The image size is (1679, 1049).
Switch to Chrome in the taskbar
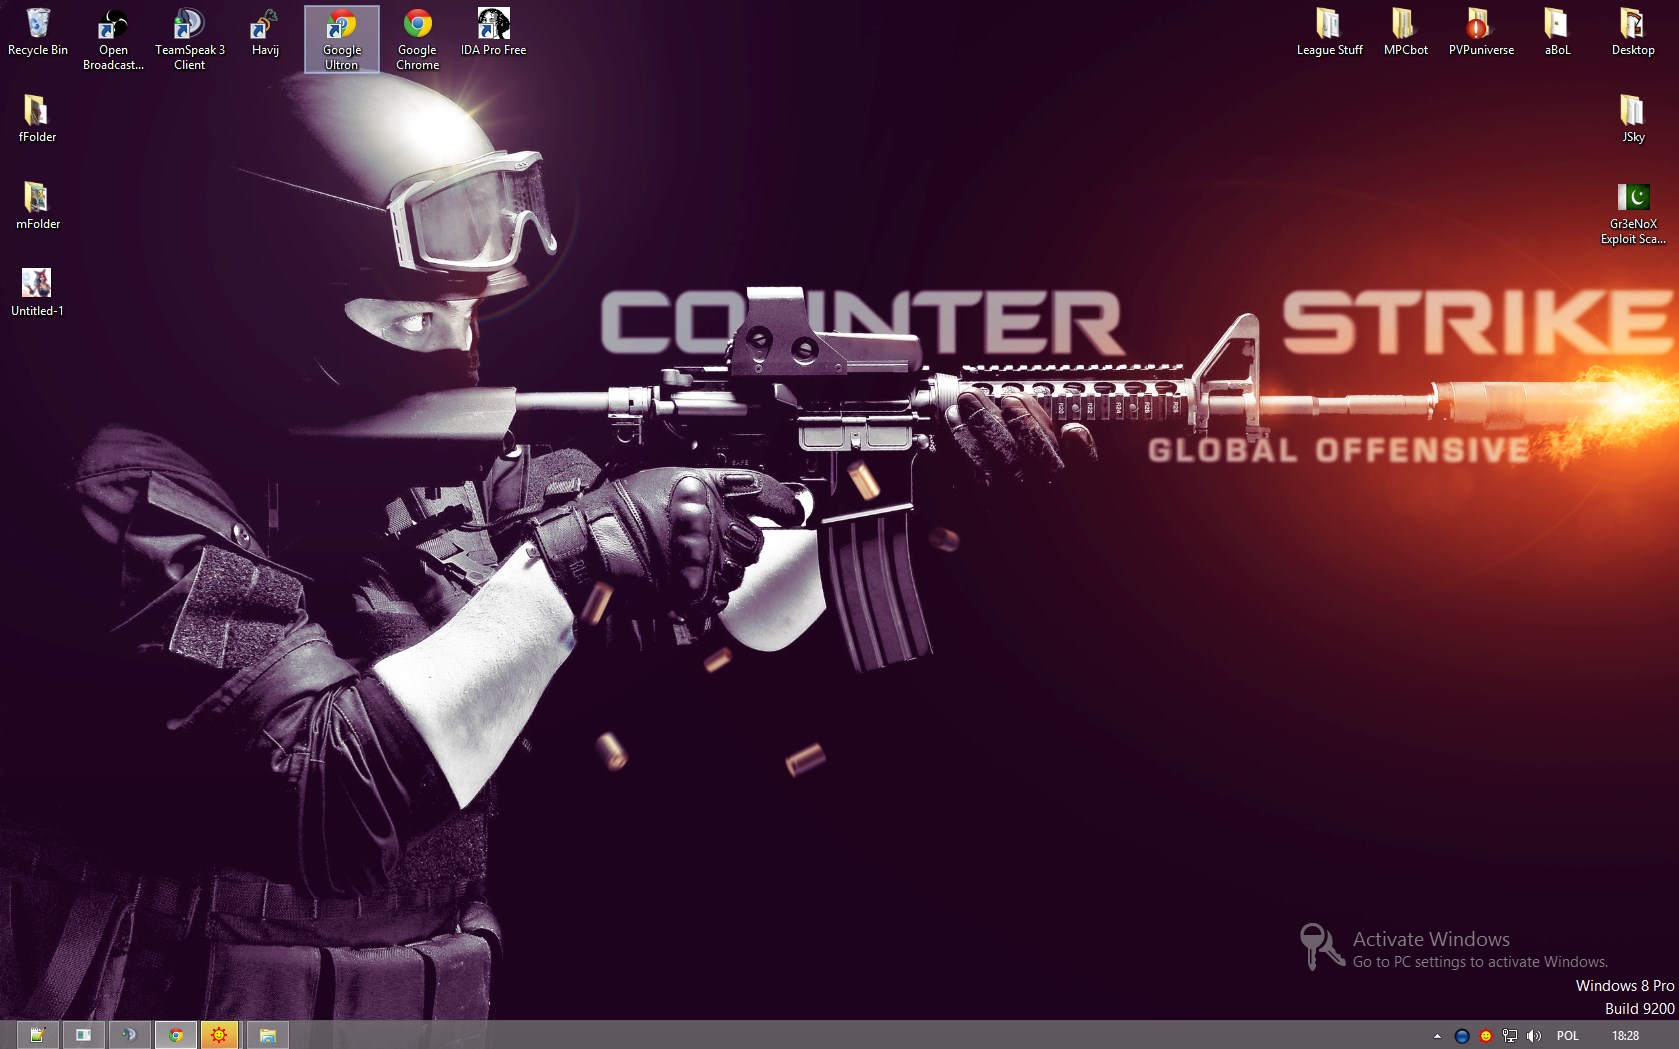pos(176,1035)
